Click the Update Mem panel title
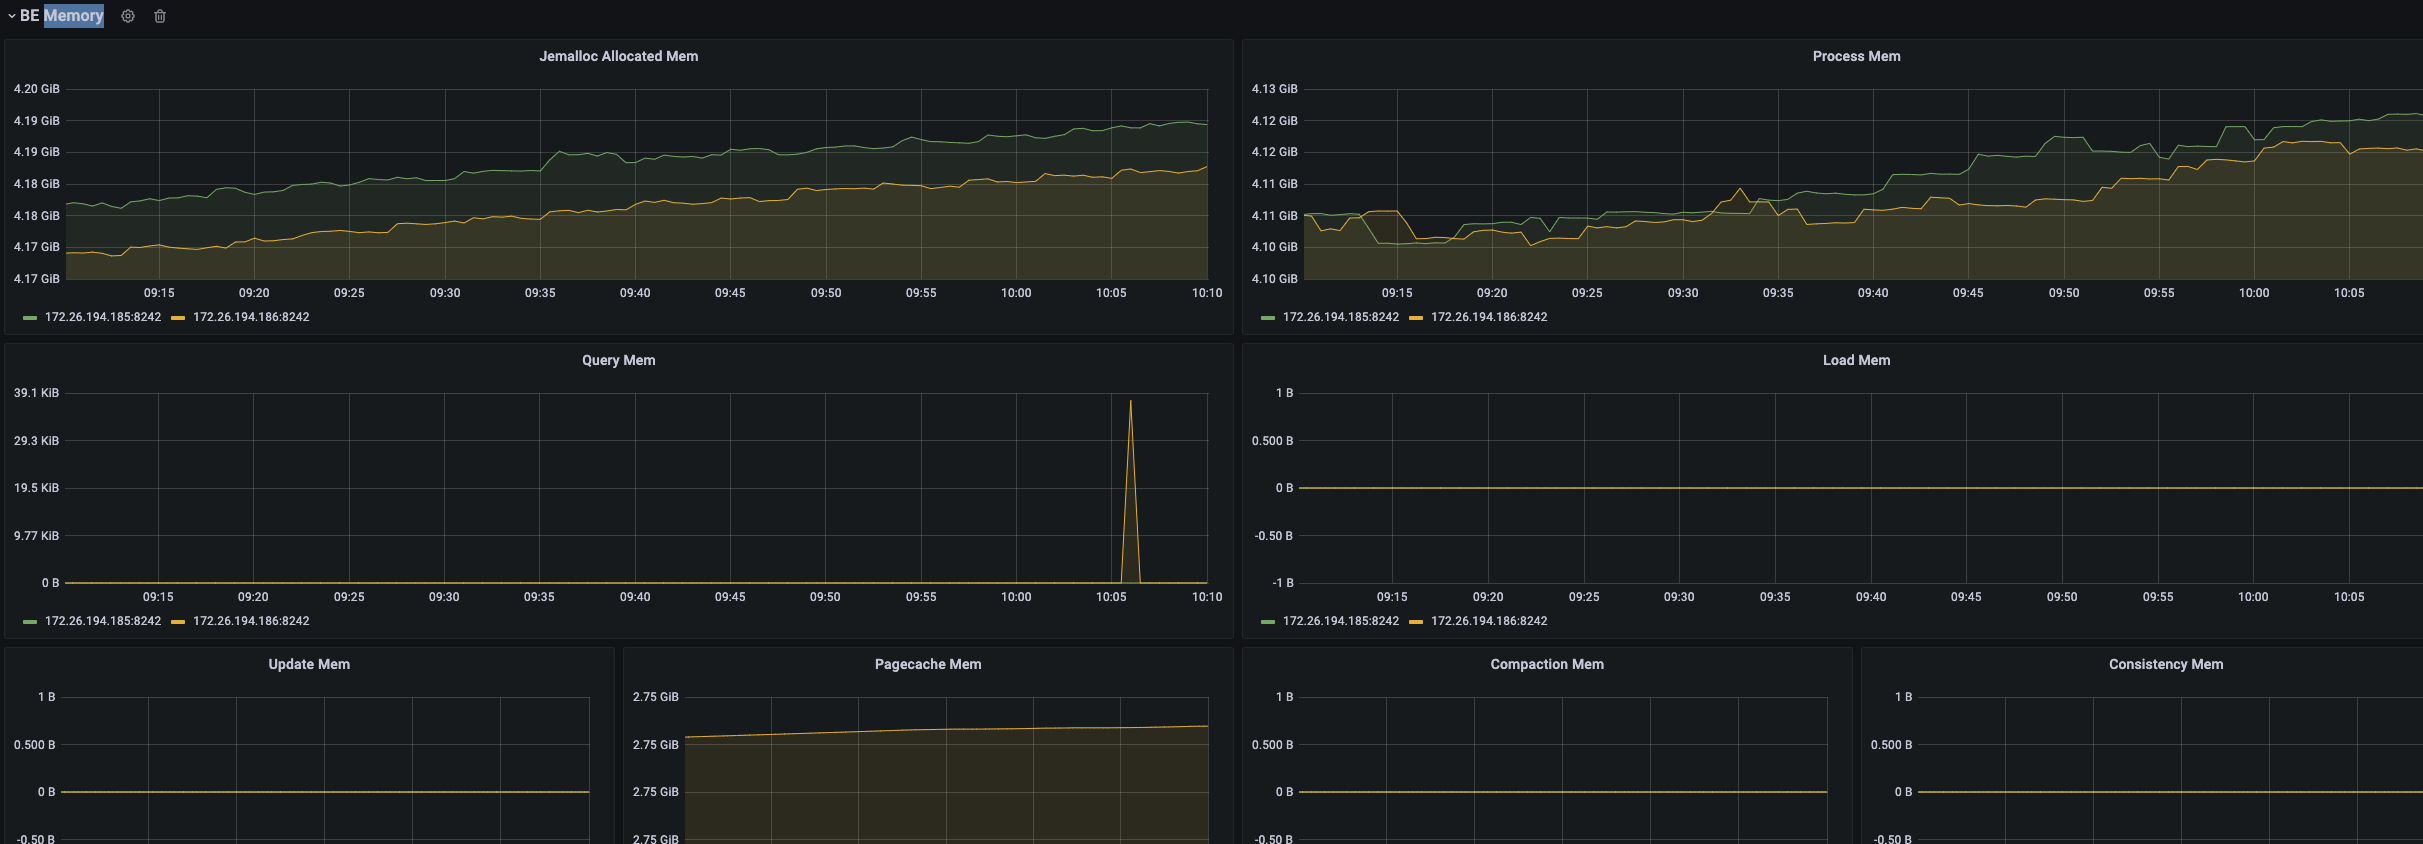 point(309,664)
